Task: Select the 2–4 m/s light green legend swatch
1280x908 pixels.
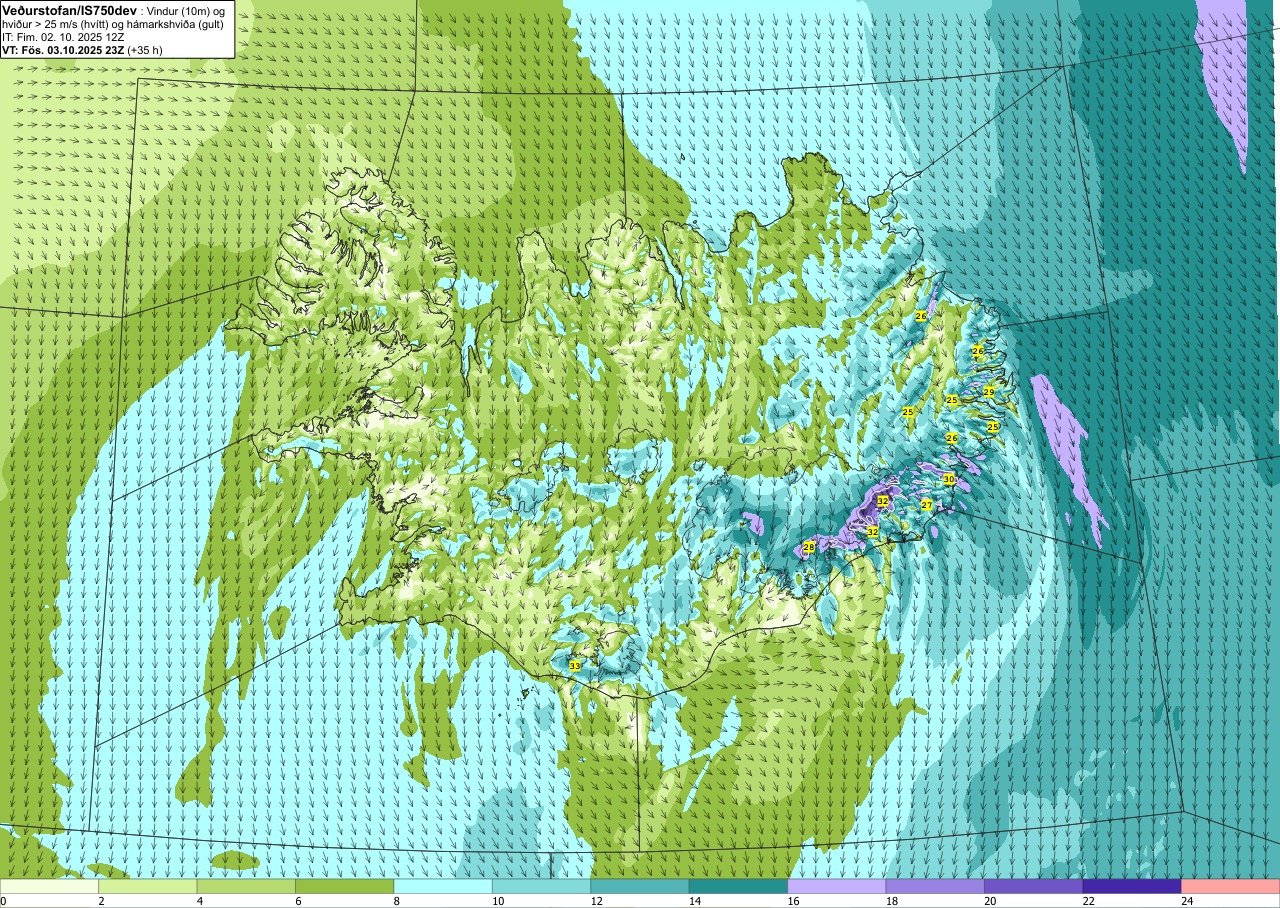Action: tap(147, 886)
